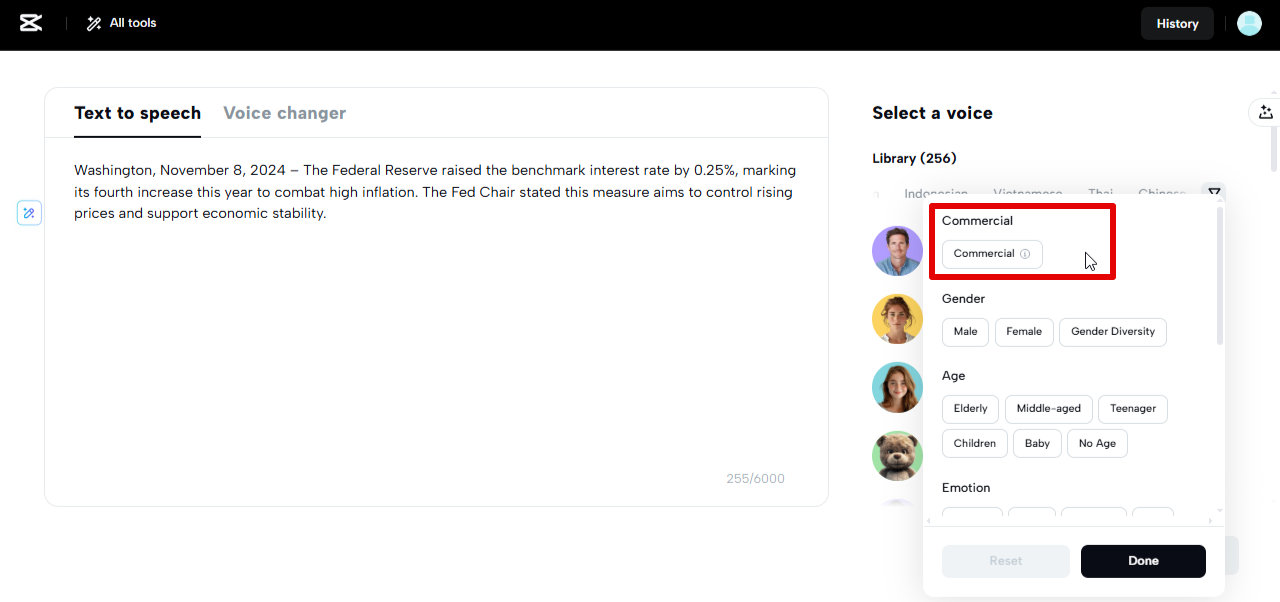
Task: Click the AI writer icon beside text box
Action: (29, 213)
